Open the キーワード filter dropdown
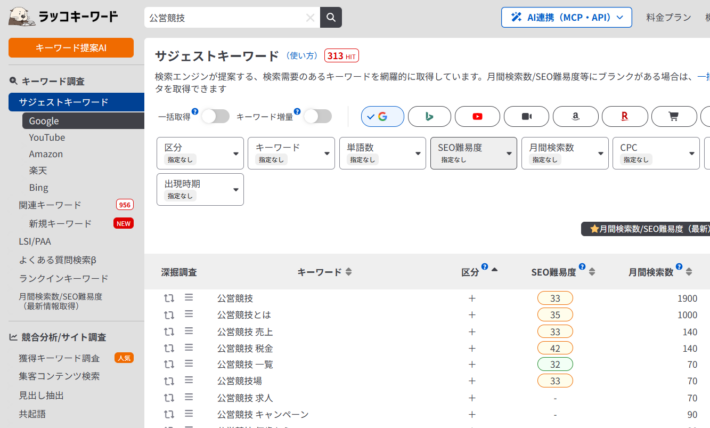Viewport: 710px width, 428px height. (x=291, y=154)
